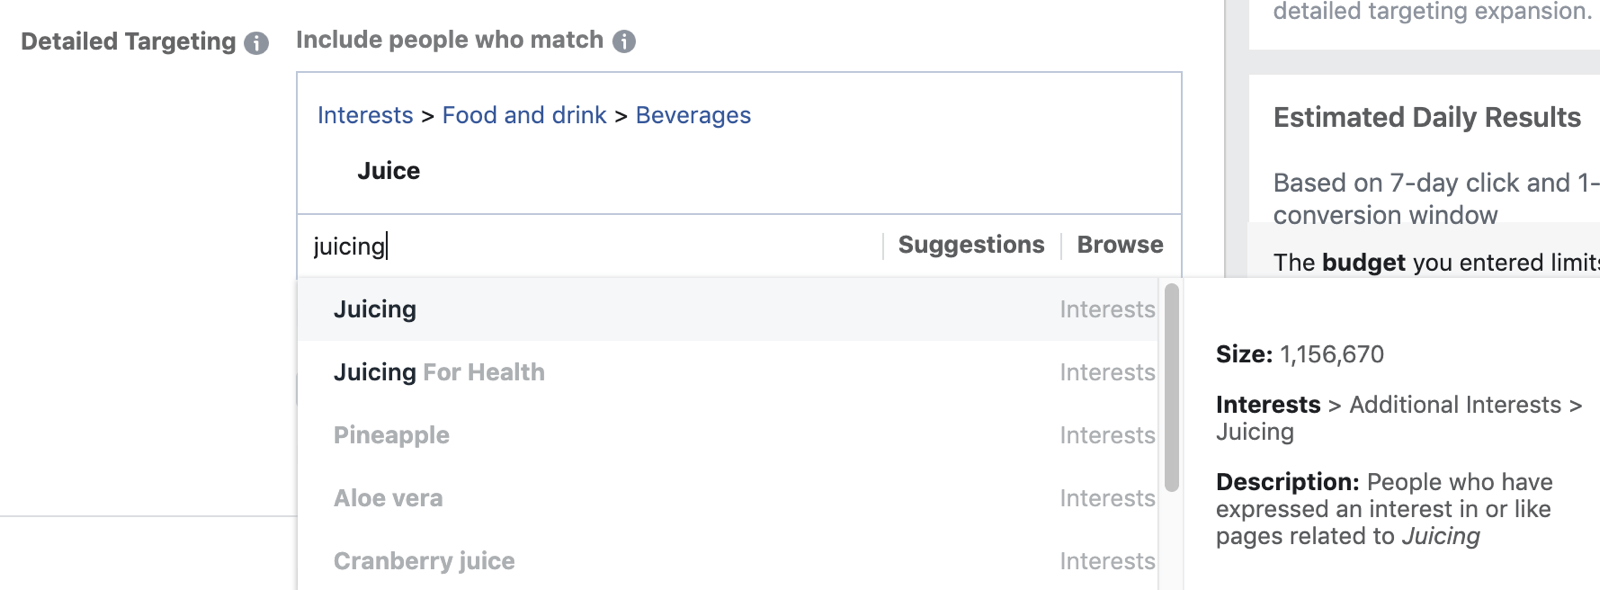
Task: Click the Detailed Targeting label
Action: [128, 42]
